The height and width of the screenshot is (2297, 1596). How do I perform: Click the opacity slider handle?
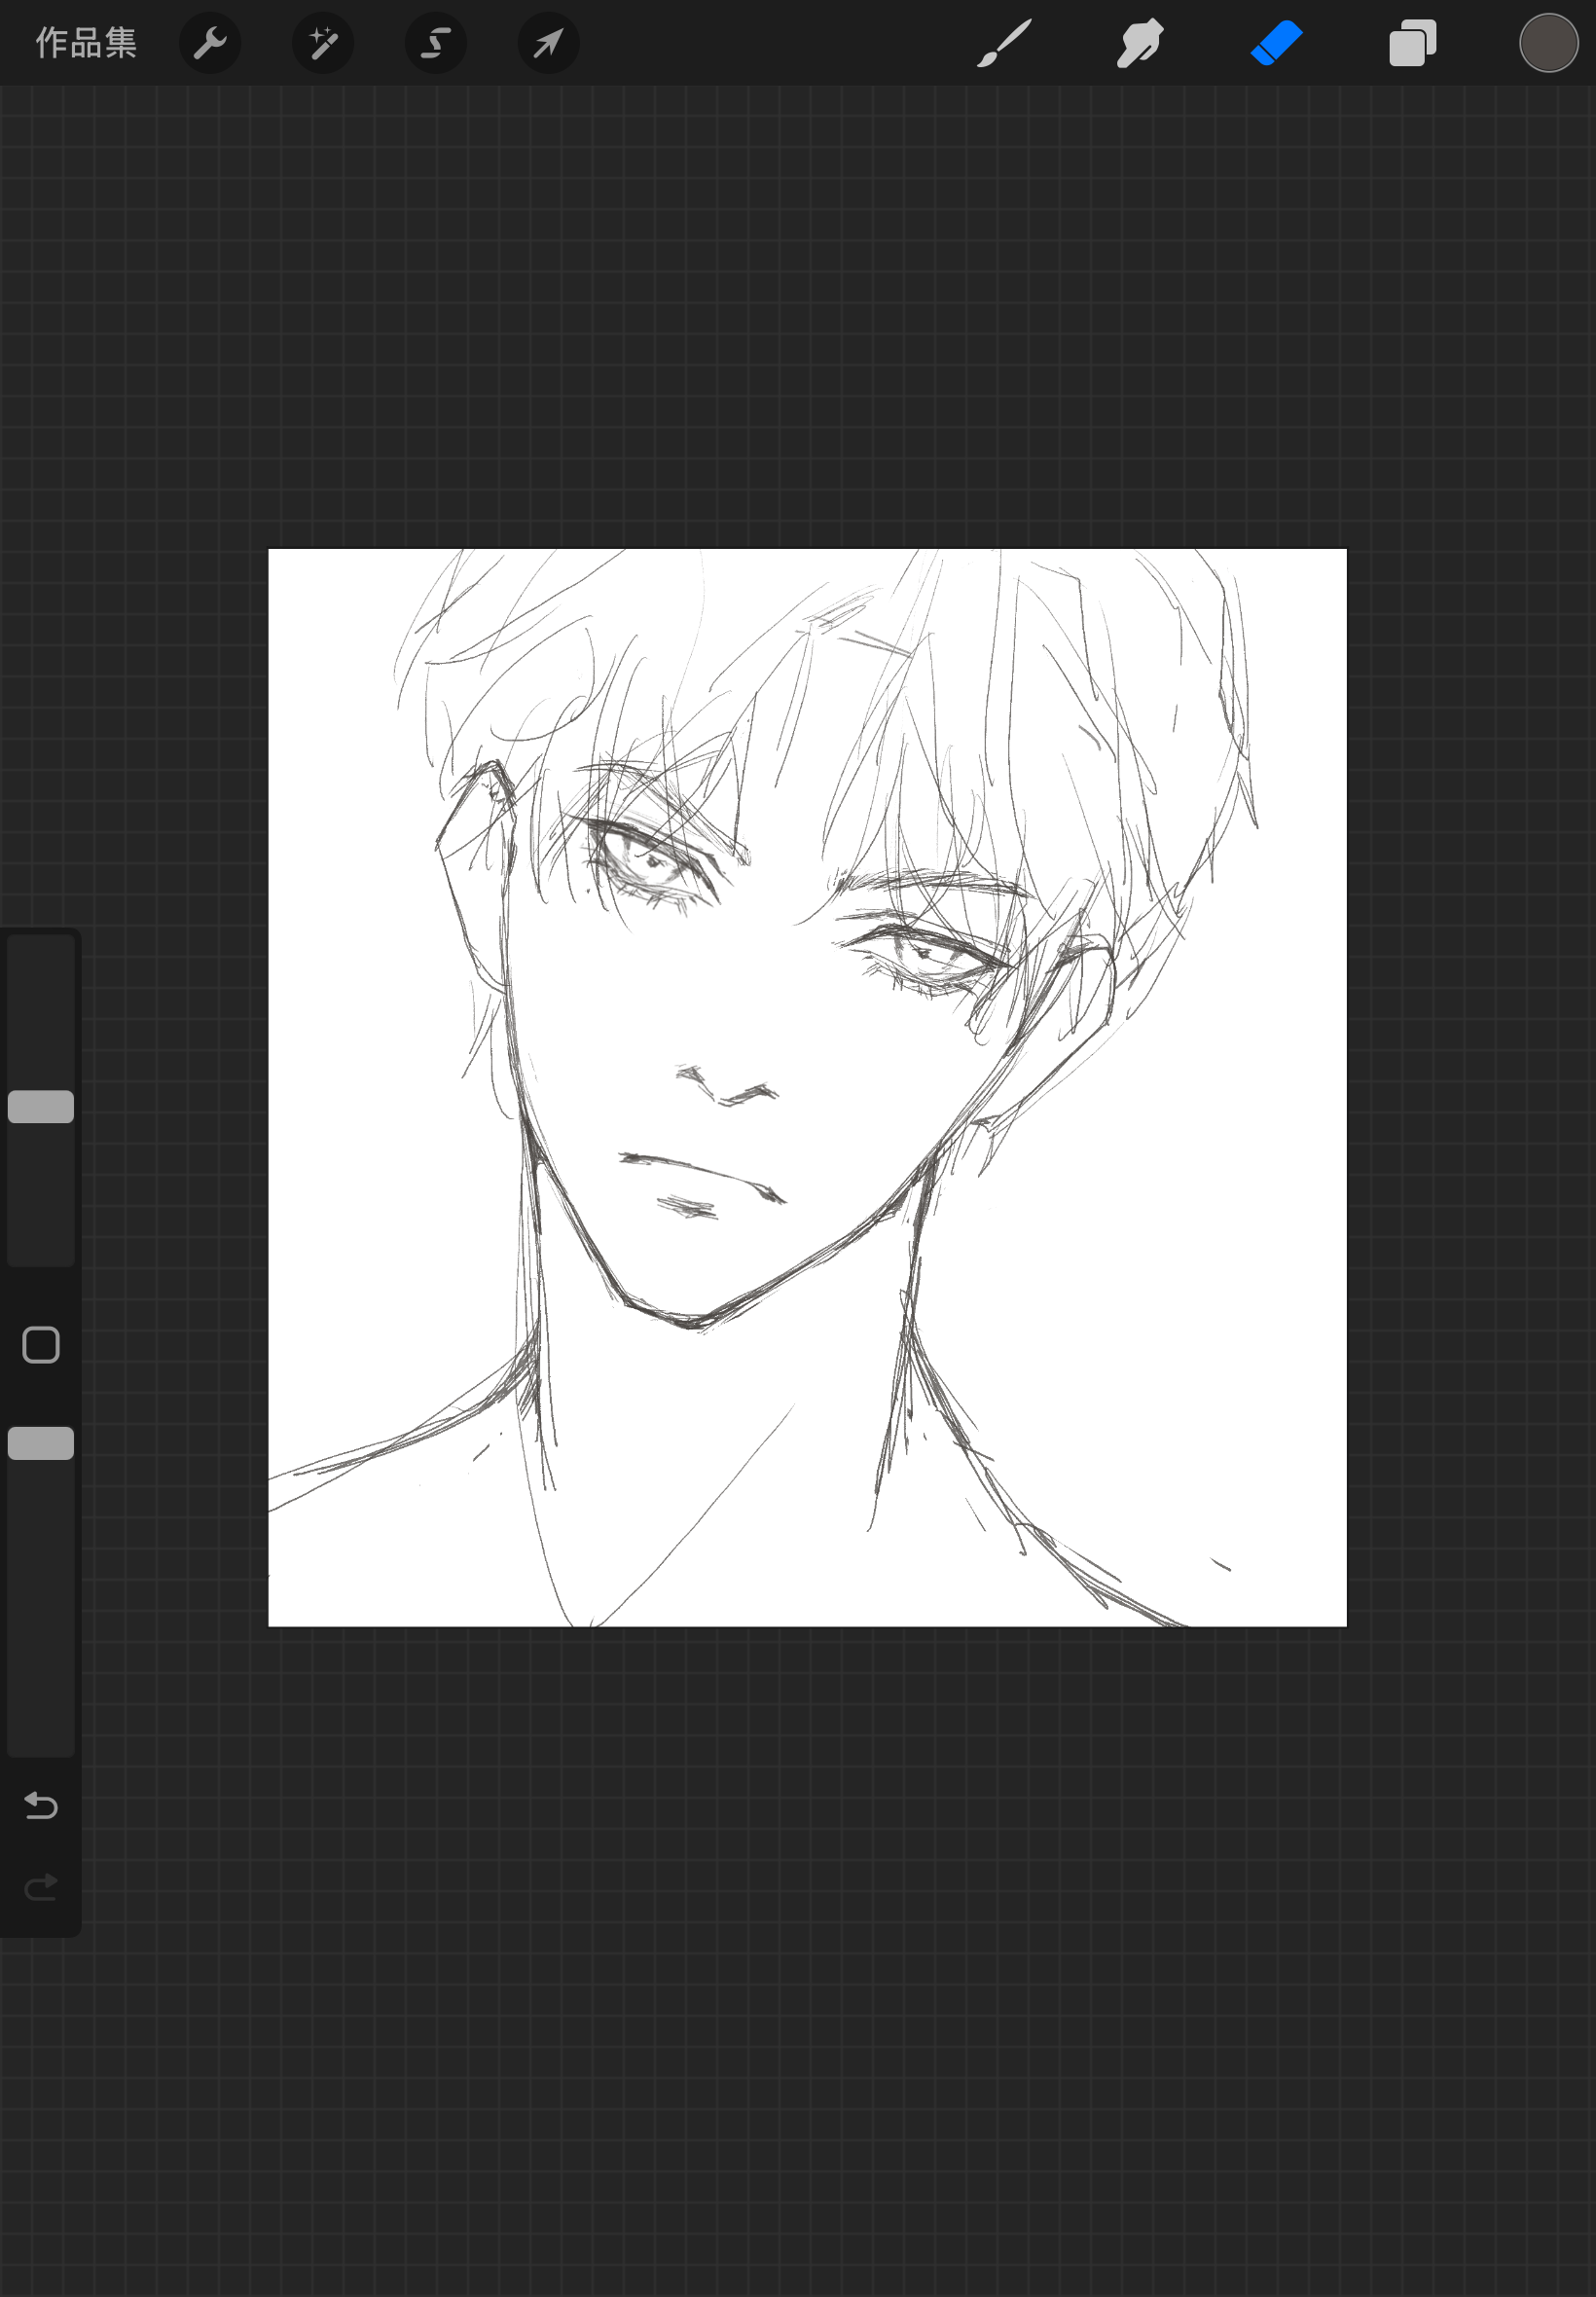41,1443
